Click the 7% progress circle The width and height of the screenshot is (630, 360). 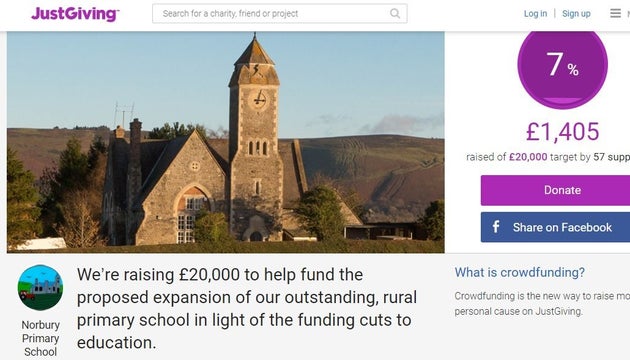[562, 66]
